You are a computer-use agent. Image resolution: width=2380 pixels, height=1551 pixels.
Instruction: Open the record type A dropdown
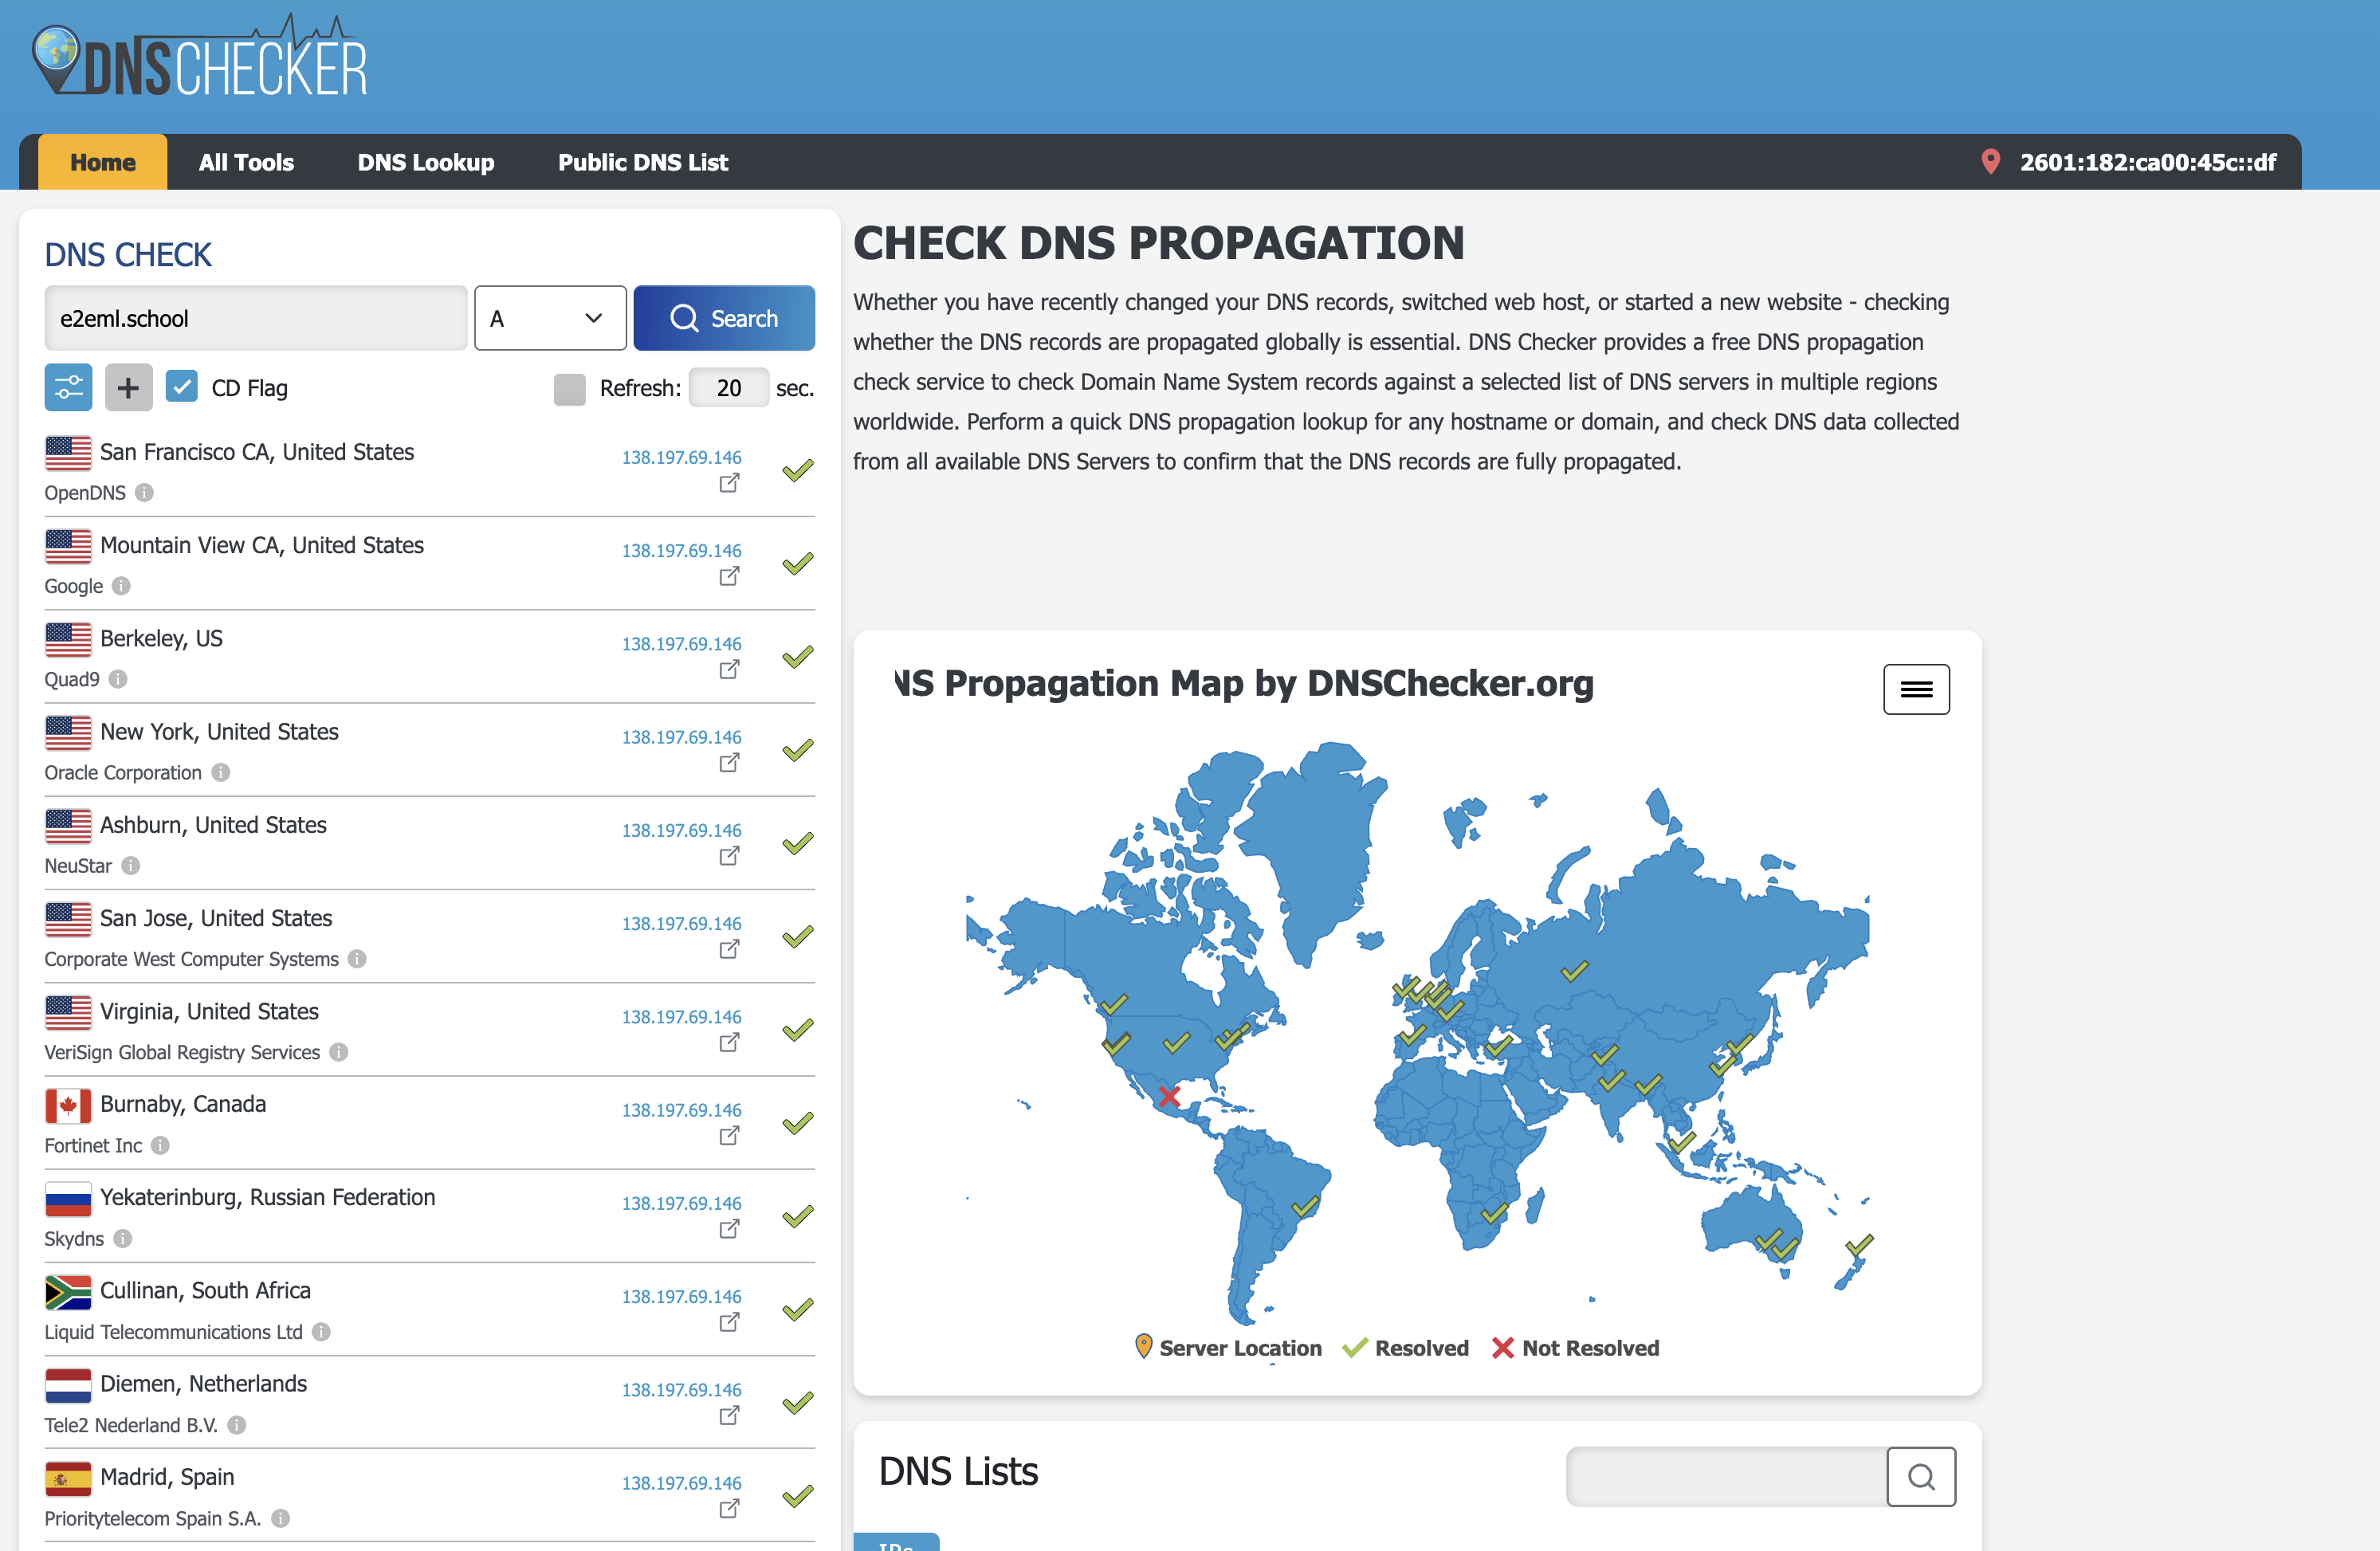(549, 318)
